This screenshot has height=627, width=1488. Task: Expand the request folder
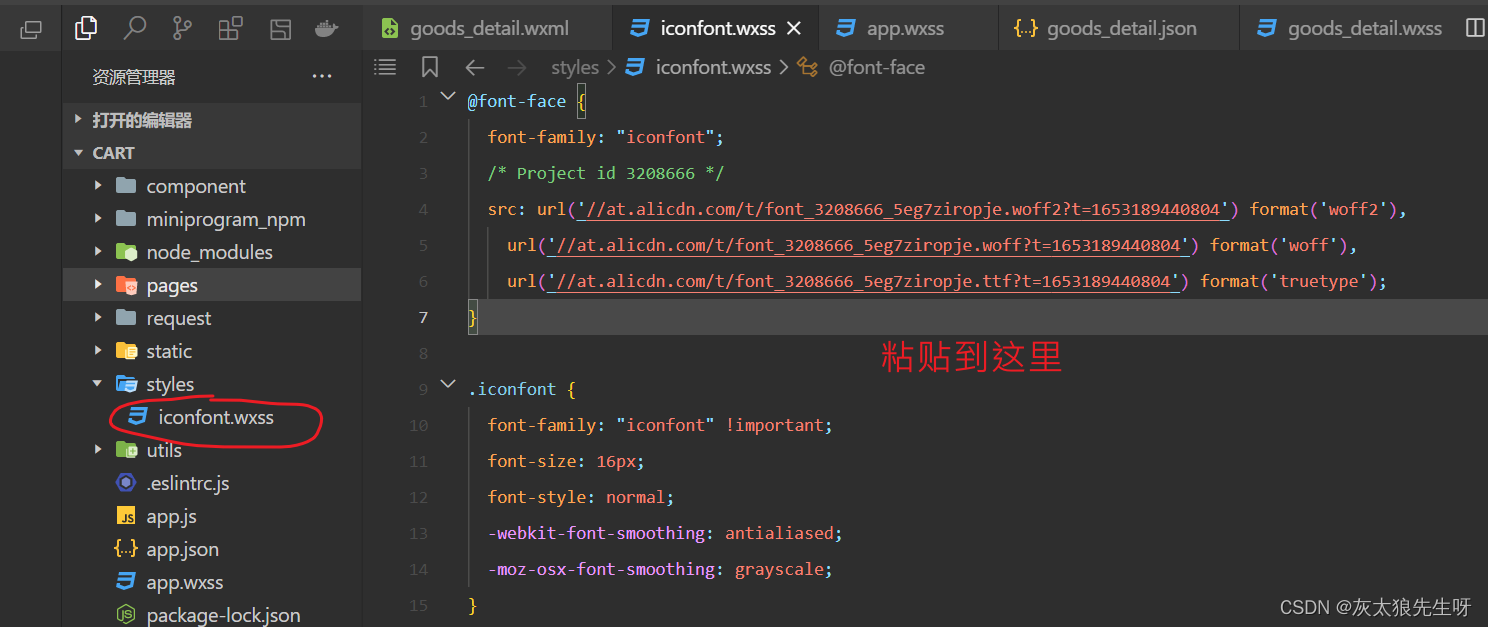coord(212,318)
